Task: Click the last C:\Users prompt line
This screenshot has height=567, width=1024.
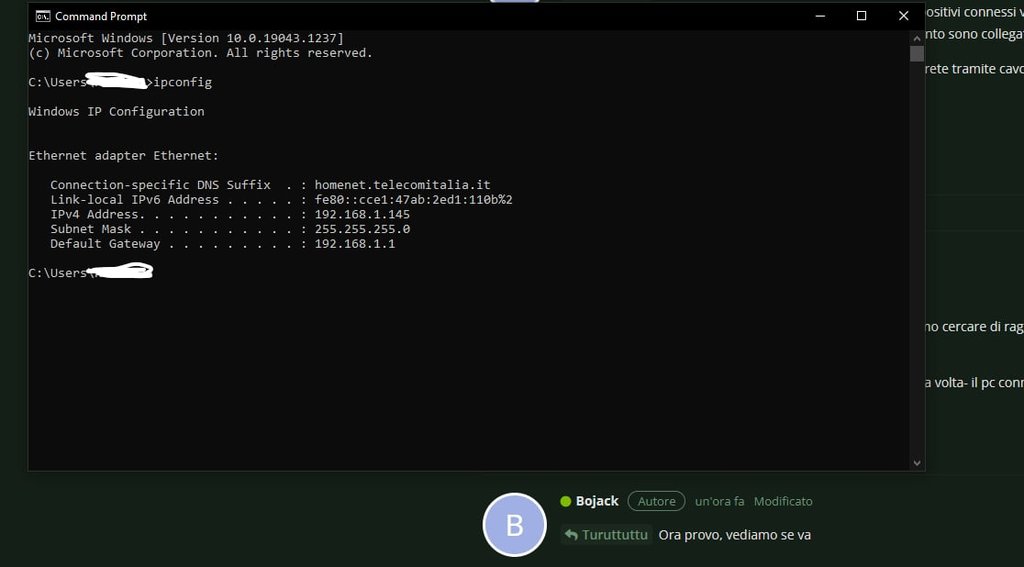Action: click(91, 272)
